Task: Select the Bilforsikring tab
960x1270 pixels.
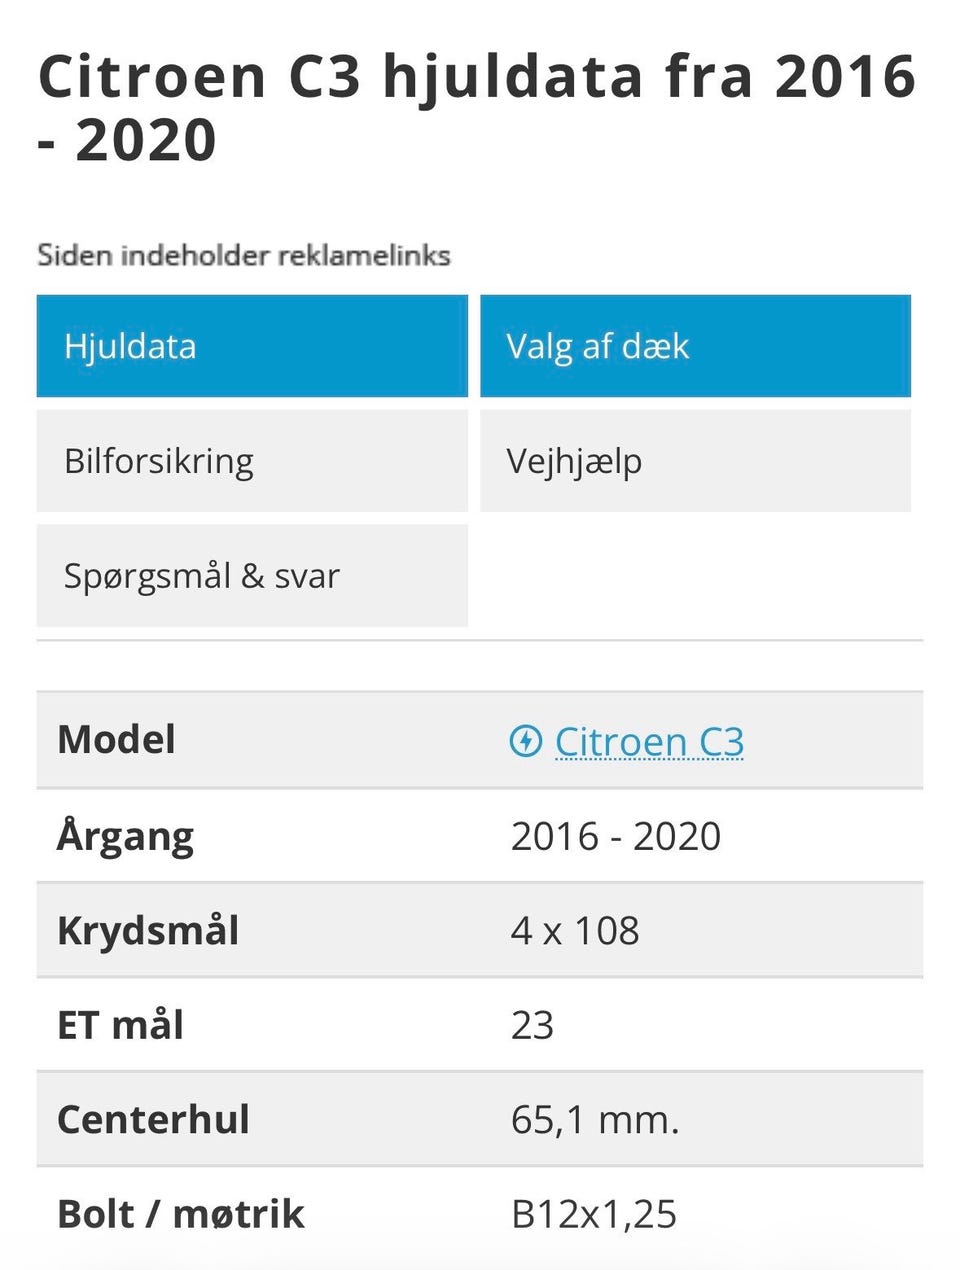Action: 252,461
